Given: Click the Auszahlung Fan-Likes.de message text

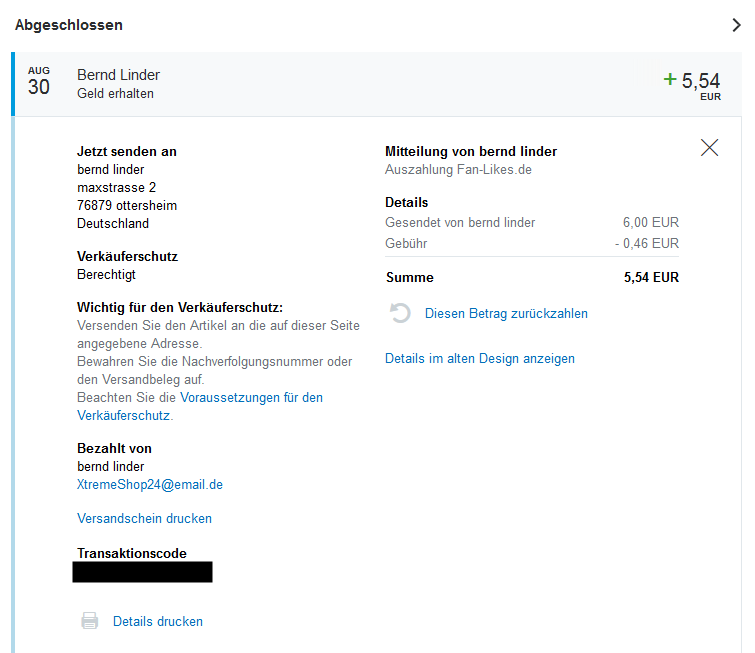Looking at the screenshot, I should 458,169.
